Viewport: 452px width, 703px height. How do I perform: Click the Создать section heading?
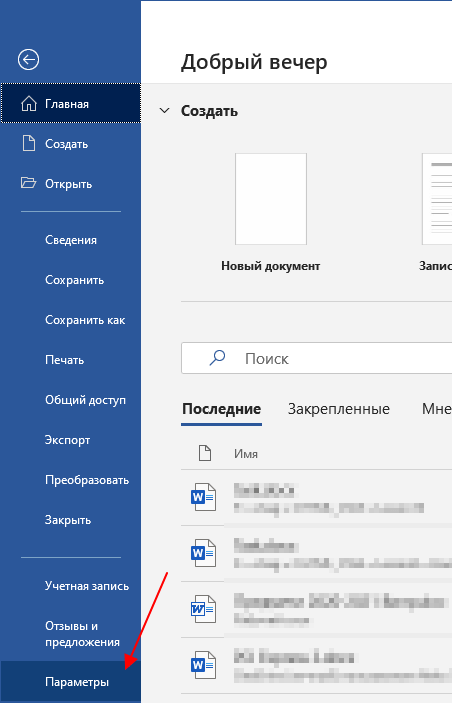209,111
